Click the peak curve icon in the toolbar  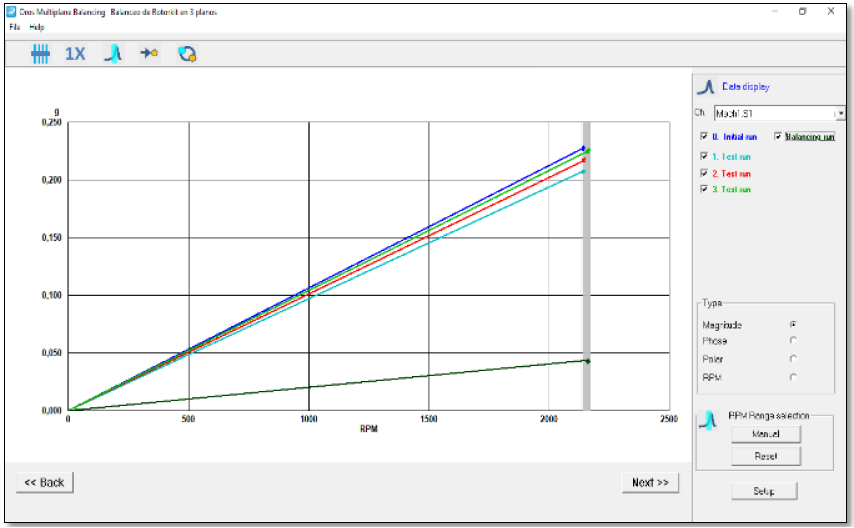point(113,54)
